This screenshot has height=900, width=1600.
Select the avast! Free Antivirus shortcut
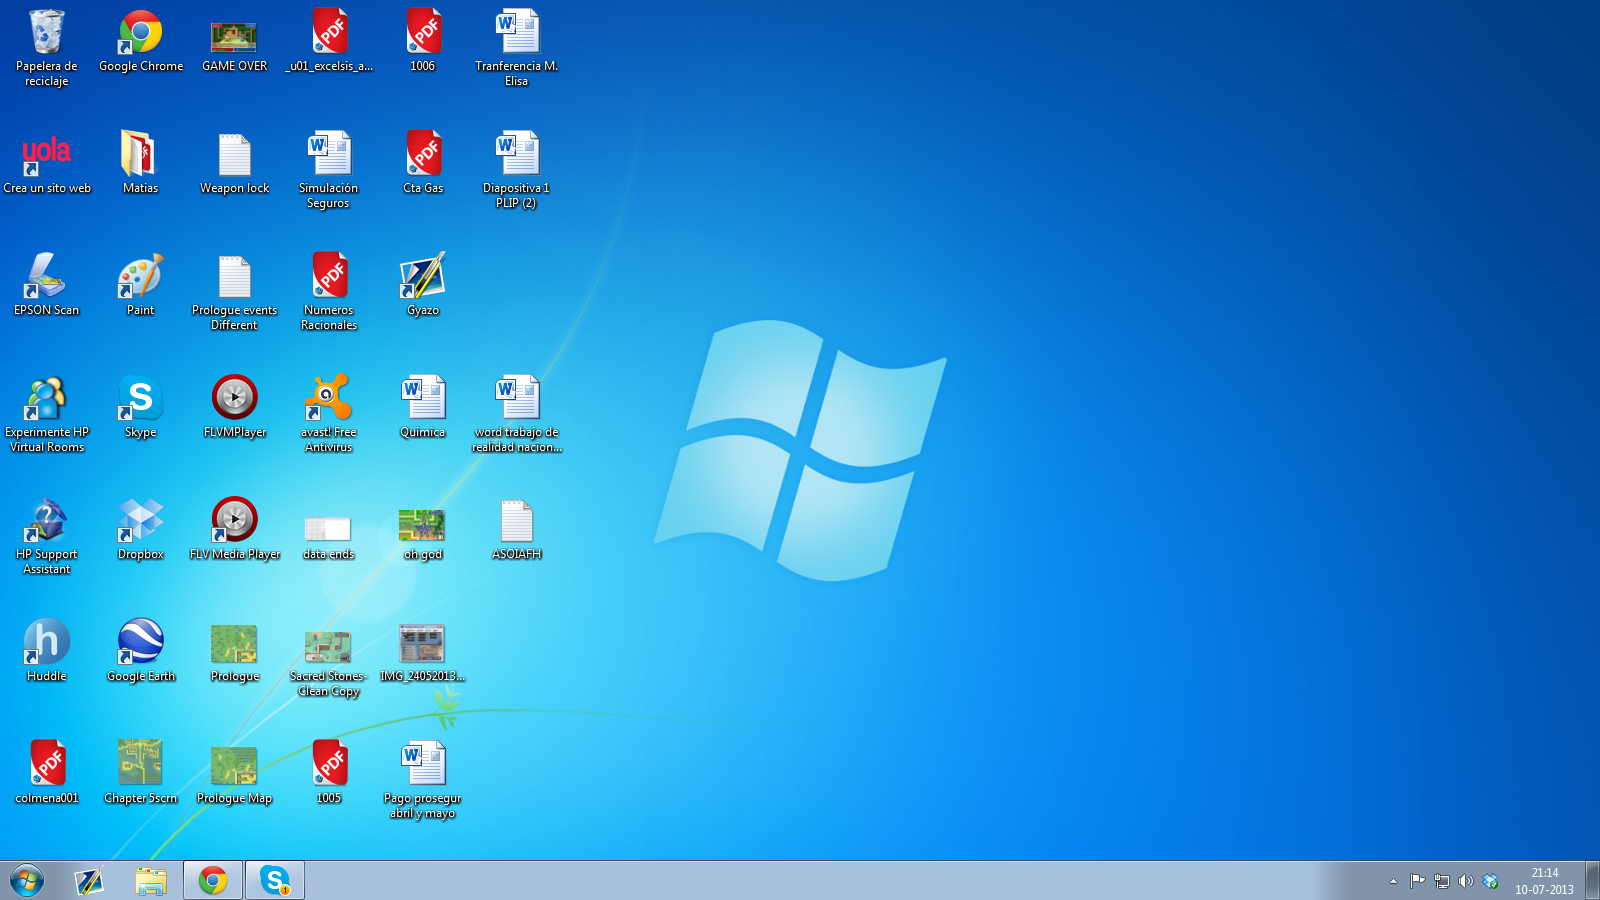tap(329, 414)
